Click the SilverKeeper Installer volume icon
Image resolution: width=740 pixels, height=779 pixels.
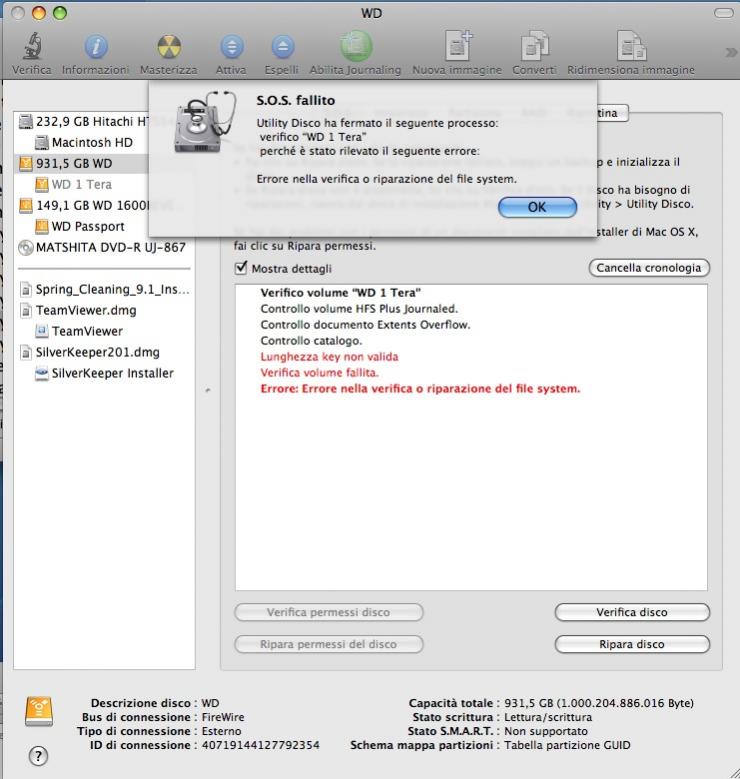click(x=42, y=373)
